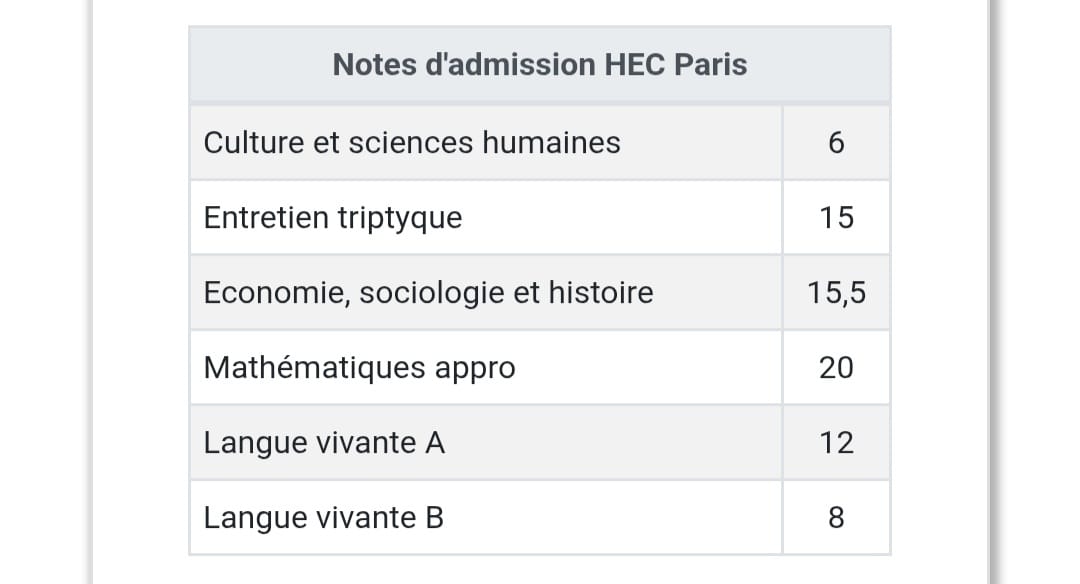Image resolution: width=1080 pixels, height=584 pixels.
Task: Click the word 'sociologie' in third row
Action: pyautogui.click(x=432, y=293)
